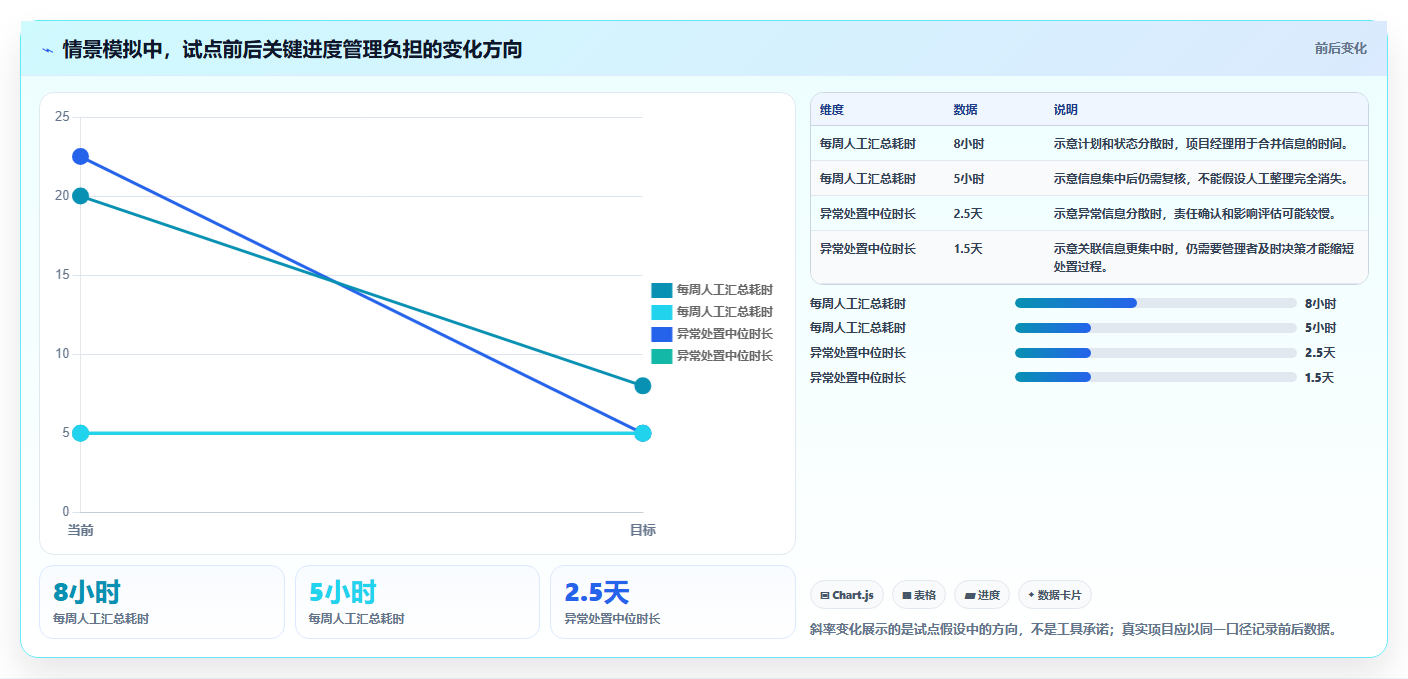Click the 目标 x-axis label
This screenshot has height=679, width=1408.
pos(643,530)
